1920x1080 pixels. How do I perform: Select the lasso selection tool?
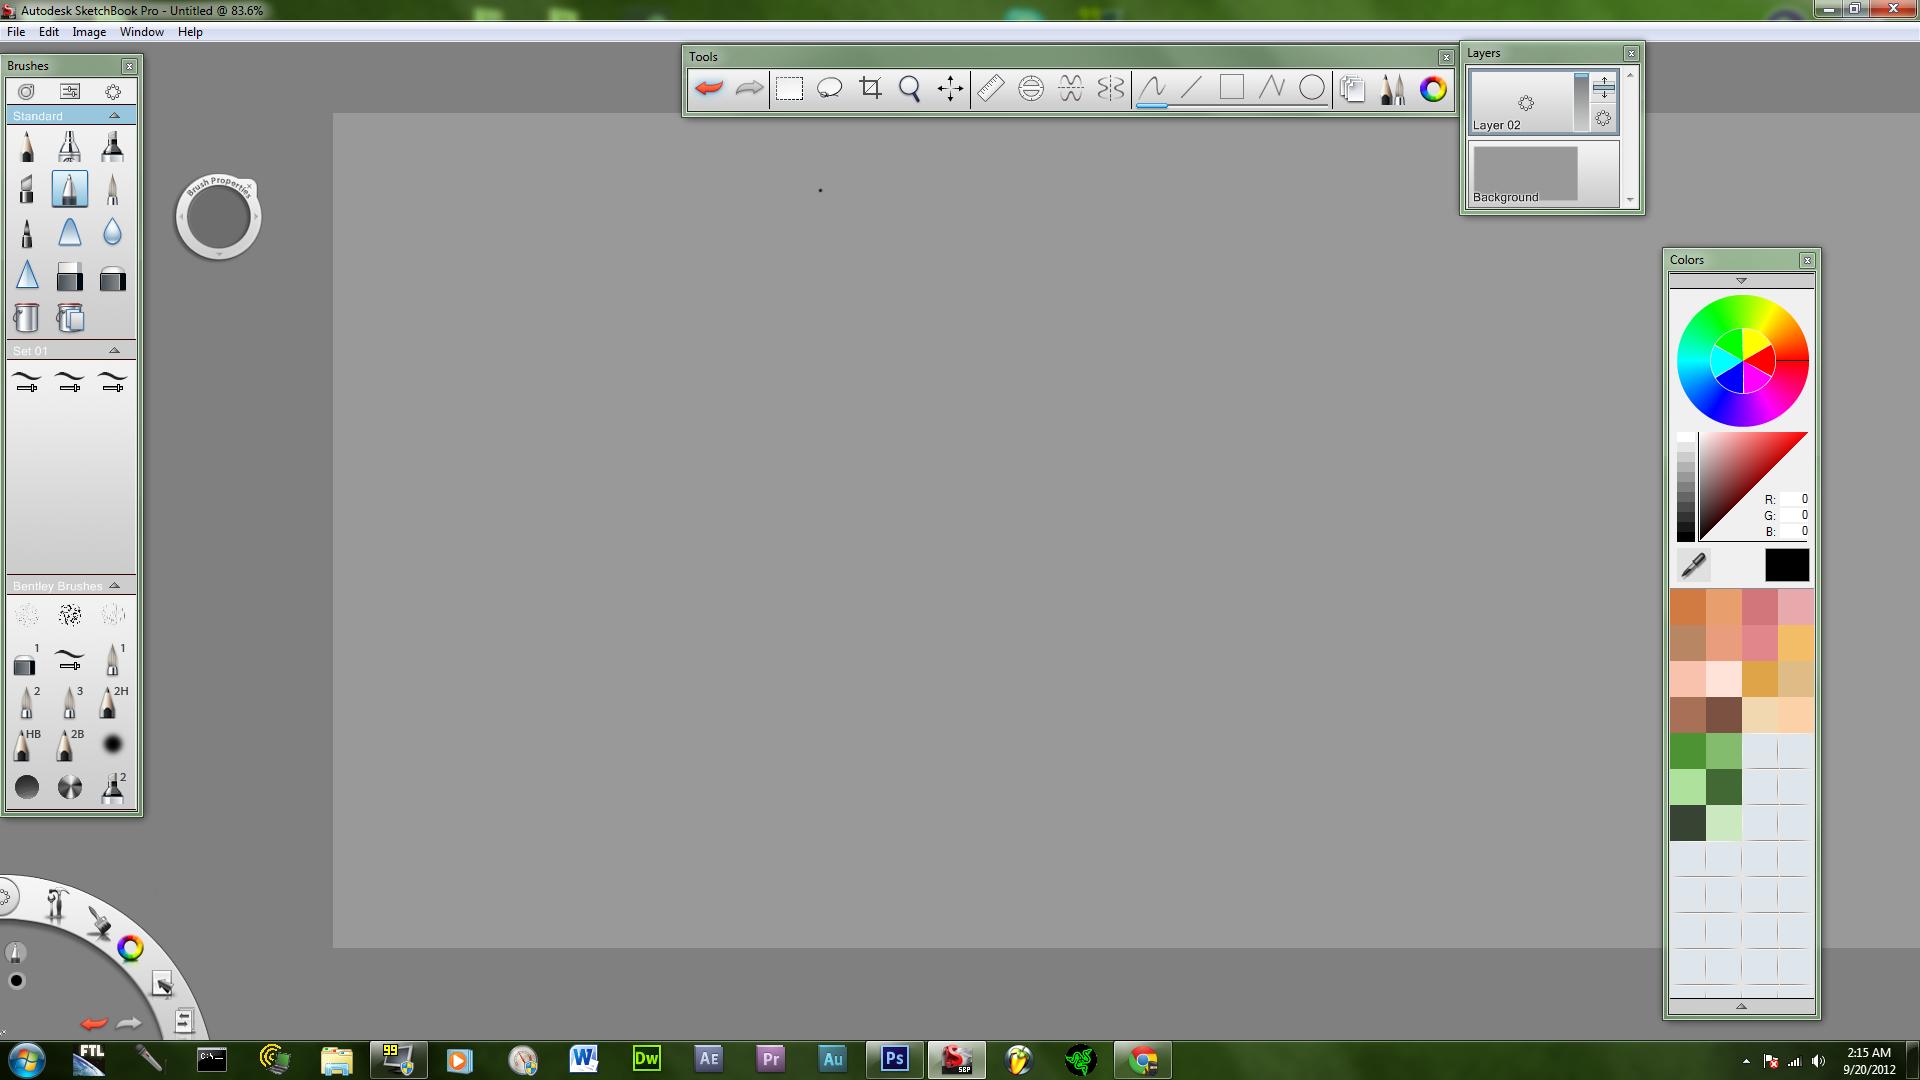(x=830, y=88)
